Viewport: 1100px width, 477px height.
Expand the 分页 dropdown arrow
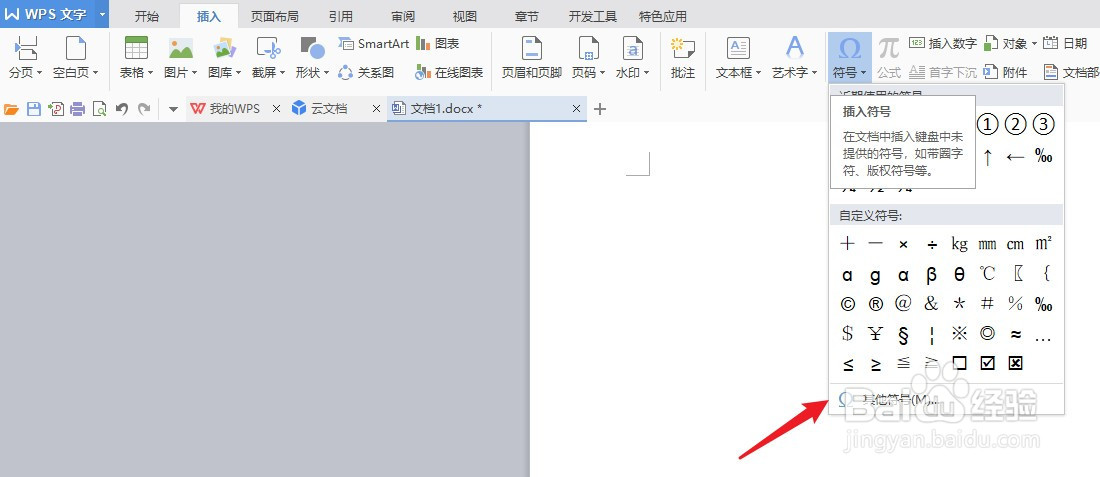click(39, 73)
